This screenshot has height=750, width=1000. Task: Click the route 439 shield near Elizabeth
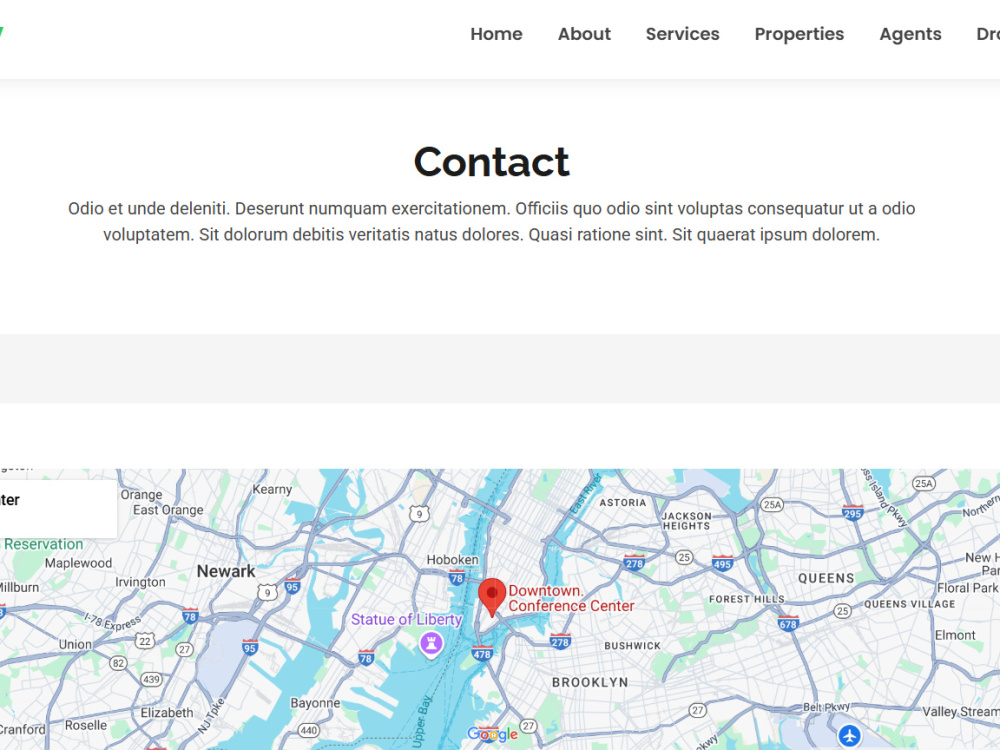[151, 679]
